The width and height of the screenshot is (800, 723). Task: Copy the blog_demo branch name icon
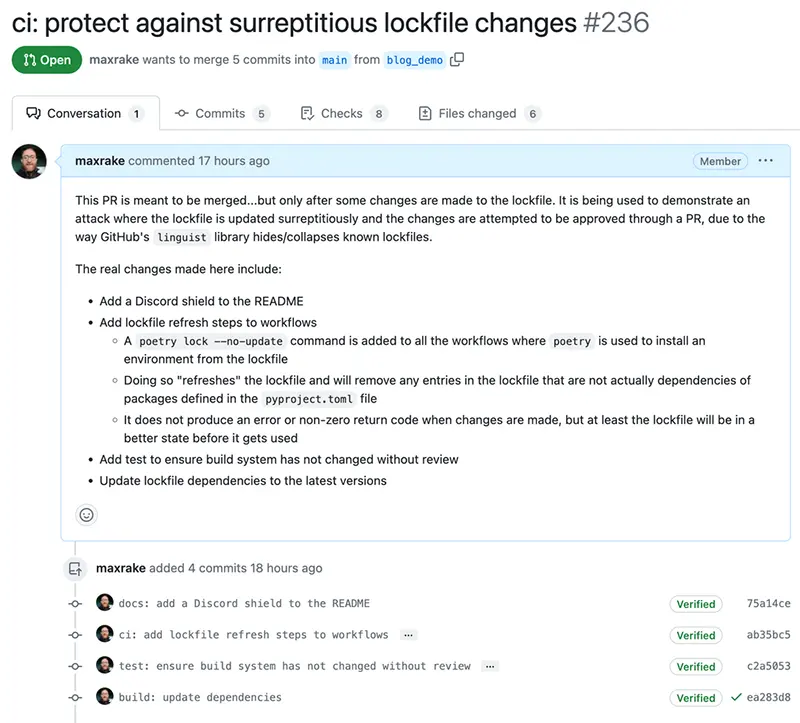coord(457,60)
